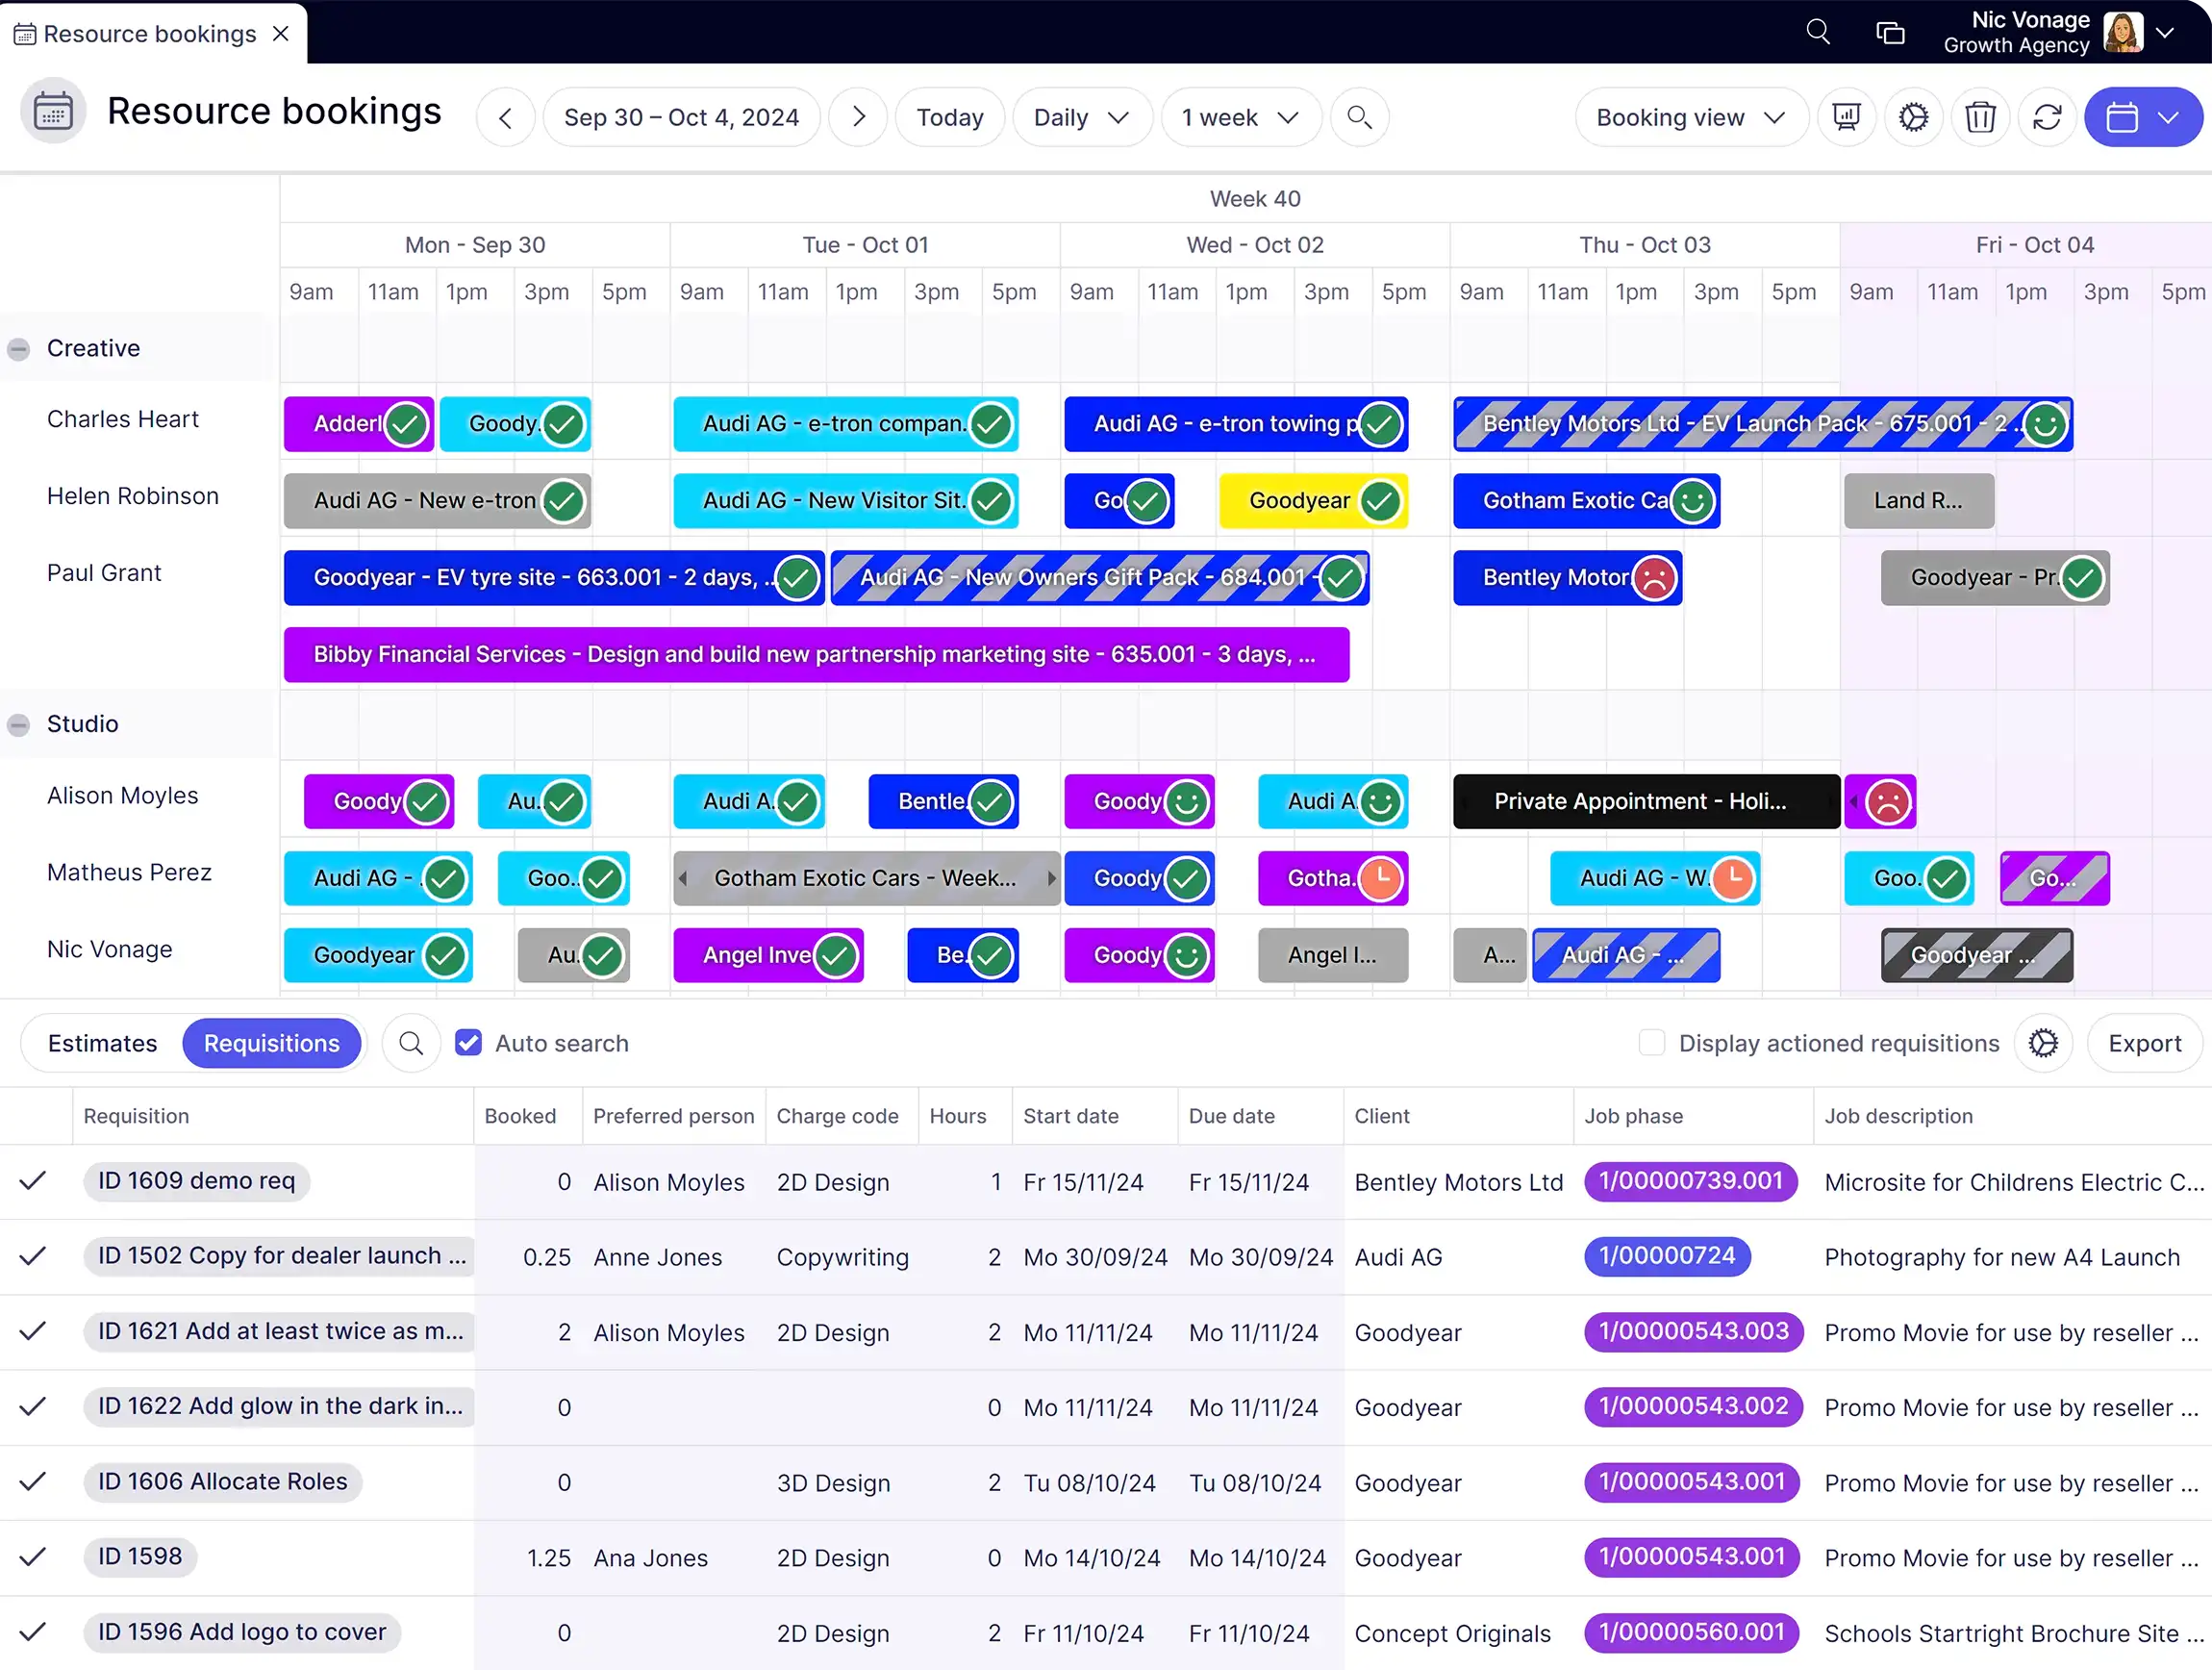
Task: Open the 1 week range dropdown
Action: pos(1240,118)
